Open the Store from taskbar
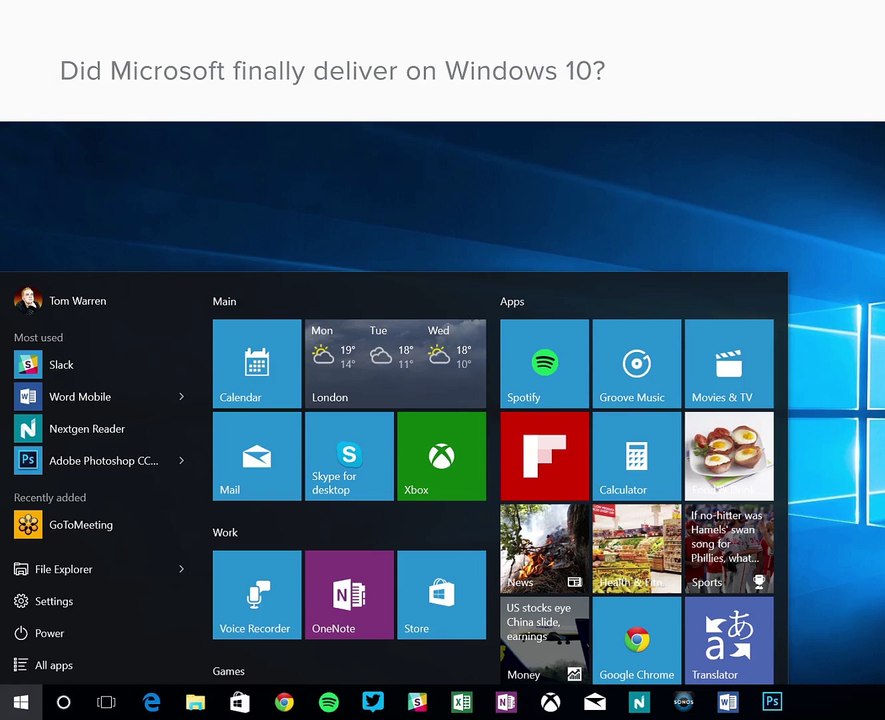The image size is (885, 720). pyautogui.click(x=240, y=702)
